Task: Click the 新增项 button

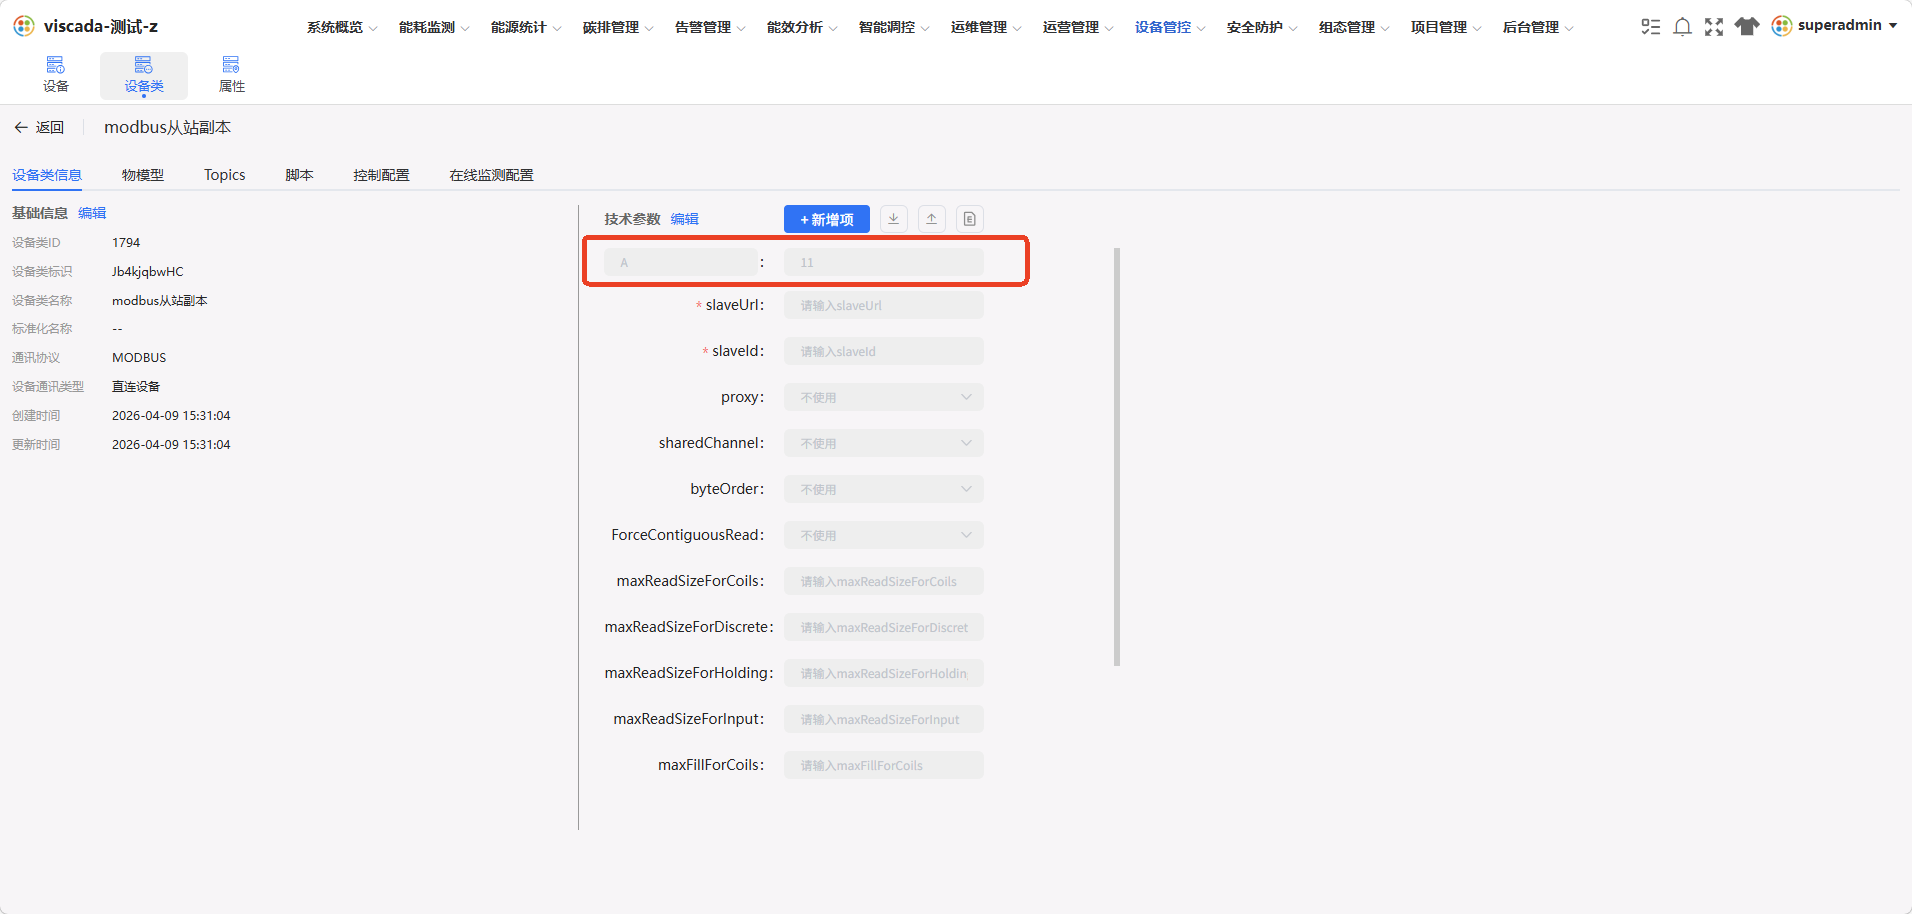Action: (x=827, y=219)
